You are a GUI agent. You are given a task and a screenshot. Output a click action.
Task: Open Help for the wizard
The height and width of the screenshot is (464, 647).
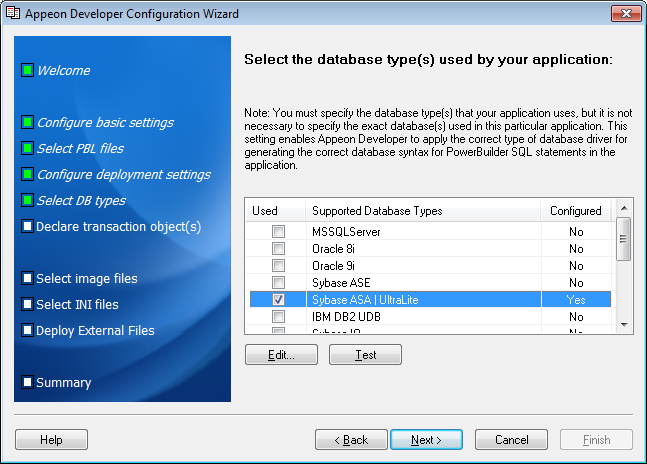pos(51,440)
